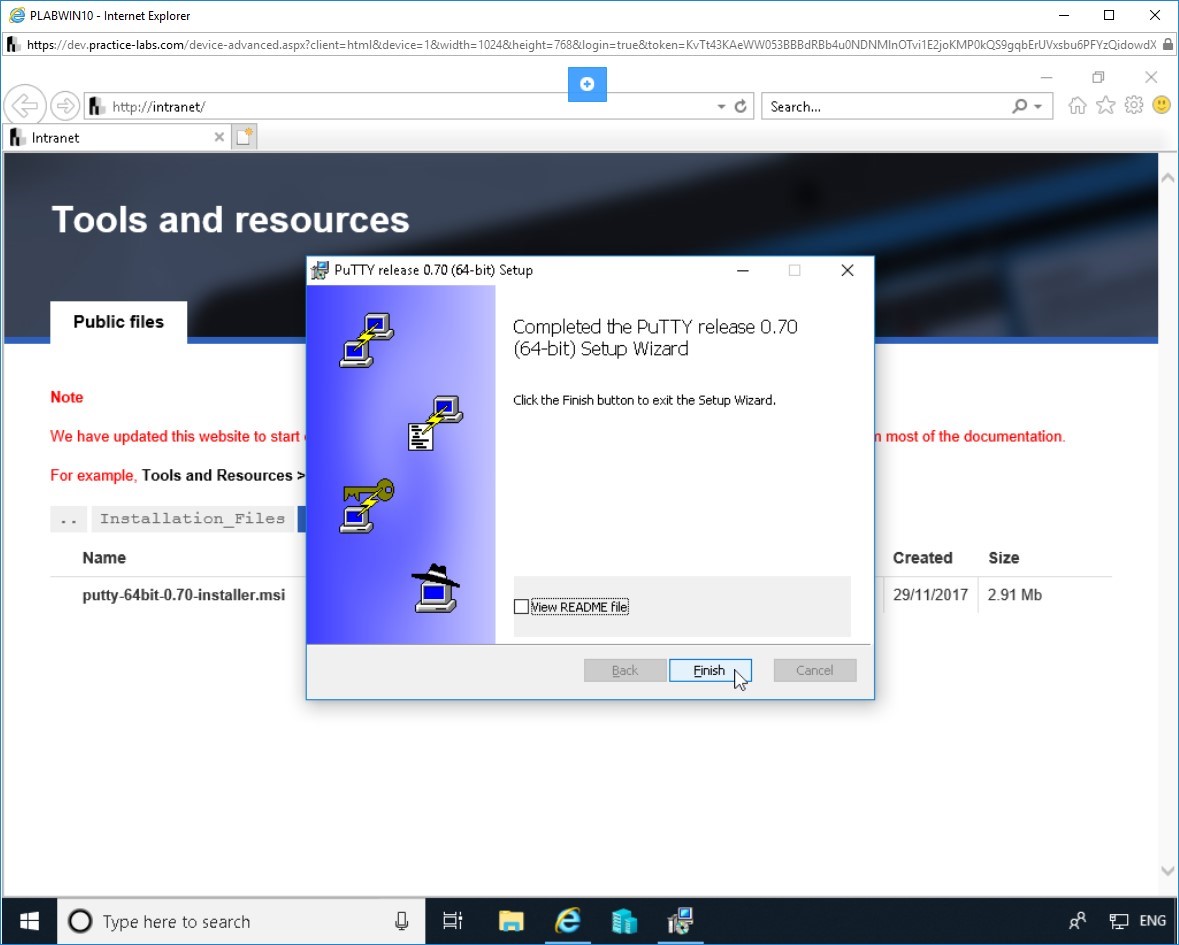Open a new tab in IE
The image size is (1179, 945).
pos(244,137)
